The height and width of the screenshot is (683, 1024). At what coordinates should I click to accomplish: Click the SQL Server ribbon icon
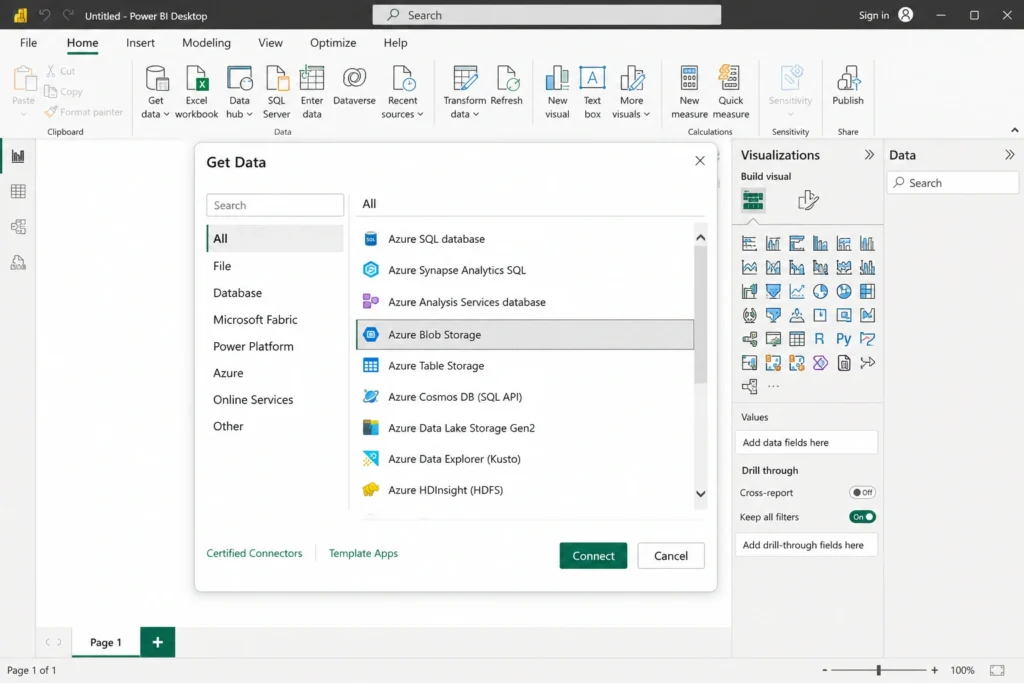pyautogui.click(x=276, y=92)
